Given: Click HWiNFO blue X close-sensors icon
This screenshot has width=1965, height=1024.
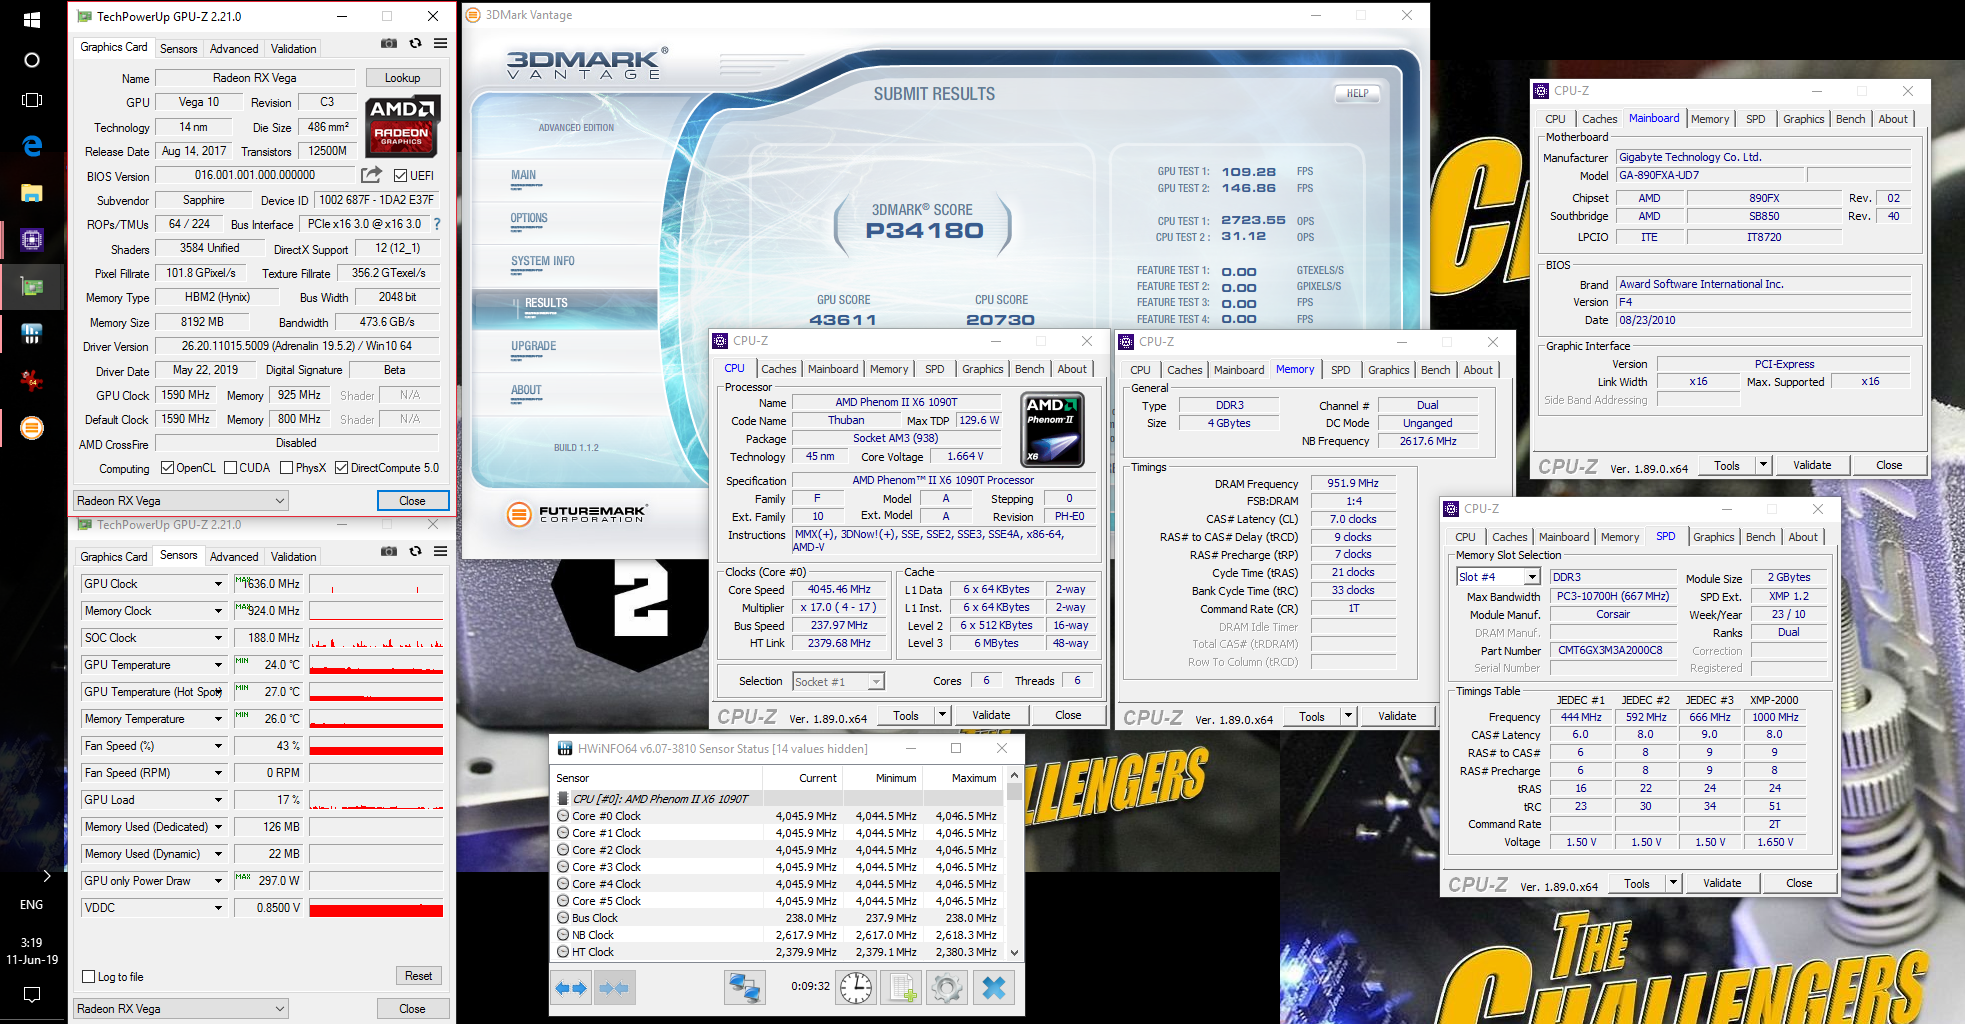Looking at the screenshot, I should coord(993,988).
